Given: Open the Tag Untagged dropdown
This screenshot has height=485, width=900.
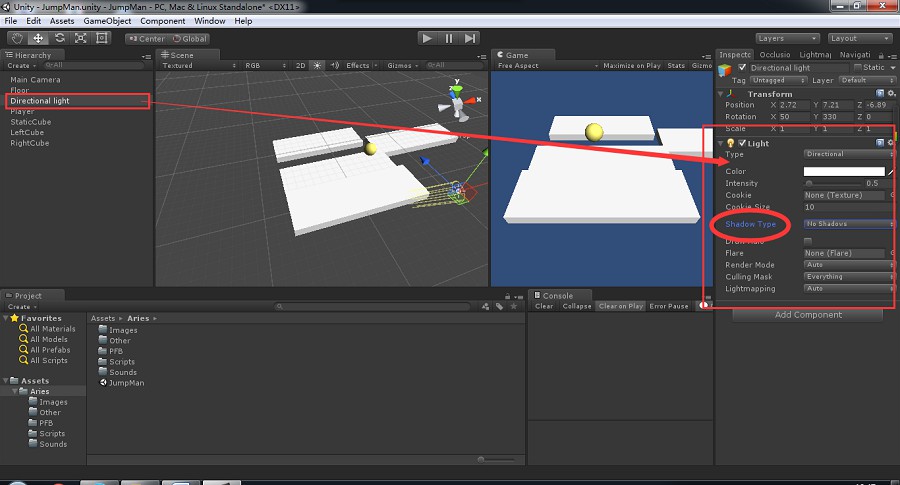Looking at the screenshot, I should pos(778,80).
